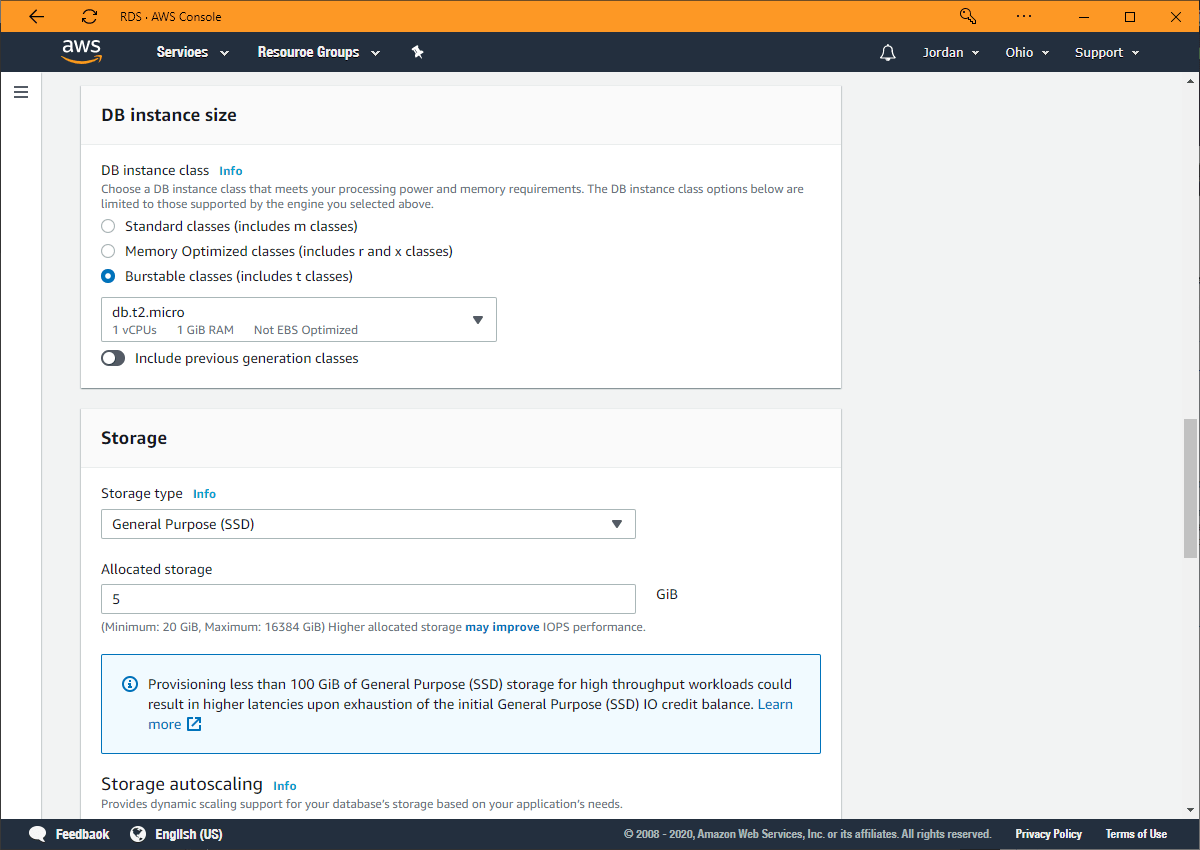
Task: Open the Ohio region selector
Action: click(x=1026, y=52)
